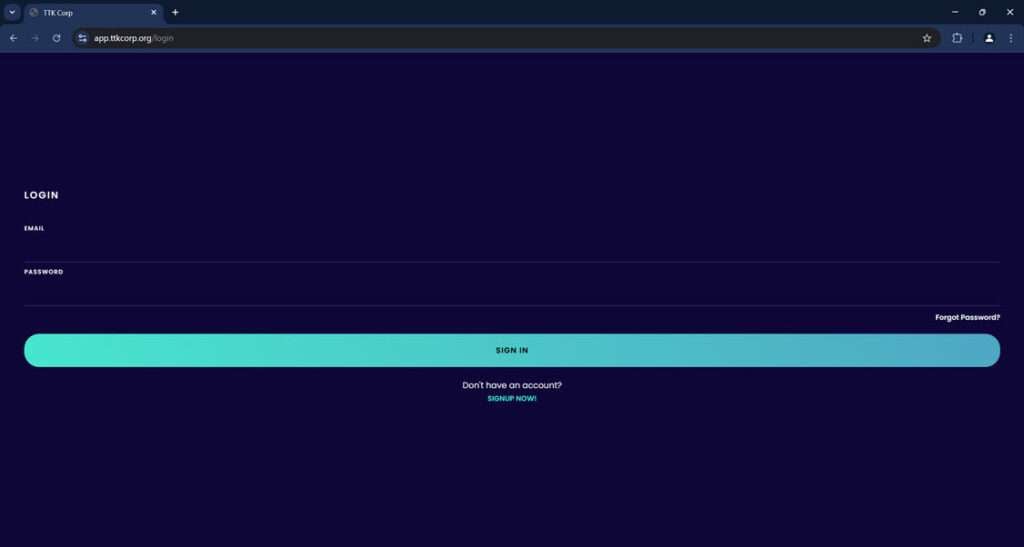This screenshot has width=1024, height=547.
Task: Open the Forgot Password? link
Action: tap(967, 317)
